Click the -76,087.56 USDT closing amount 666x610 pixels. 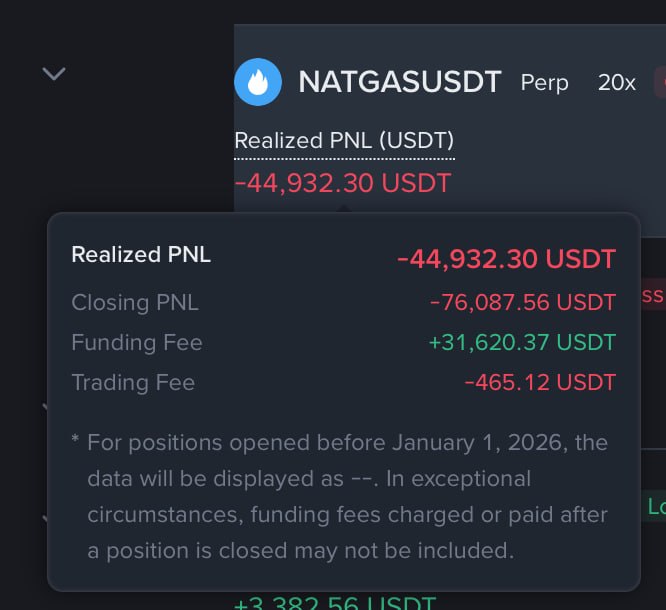[x=523, y=302]
